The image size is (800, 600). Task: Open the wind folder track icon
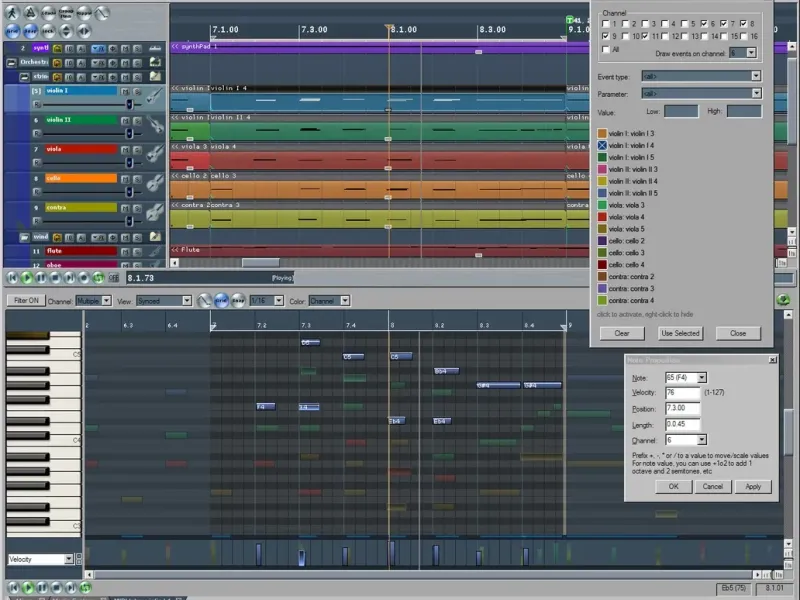tap(24, 237)
